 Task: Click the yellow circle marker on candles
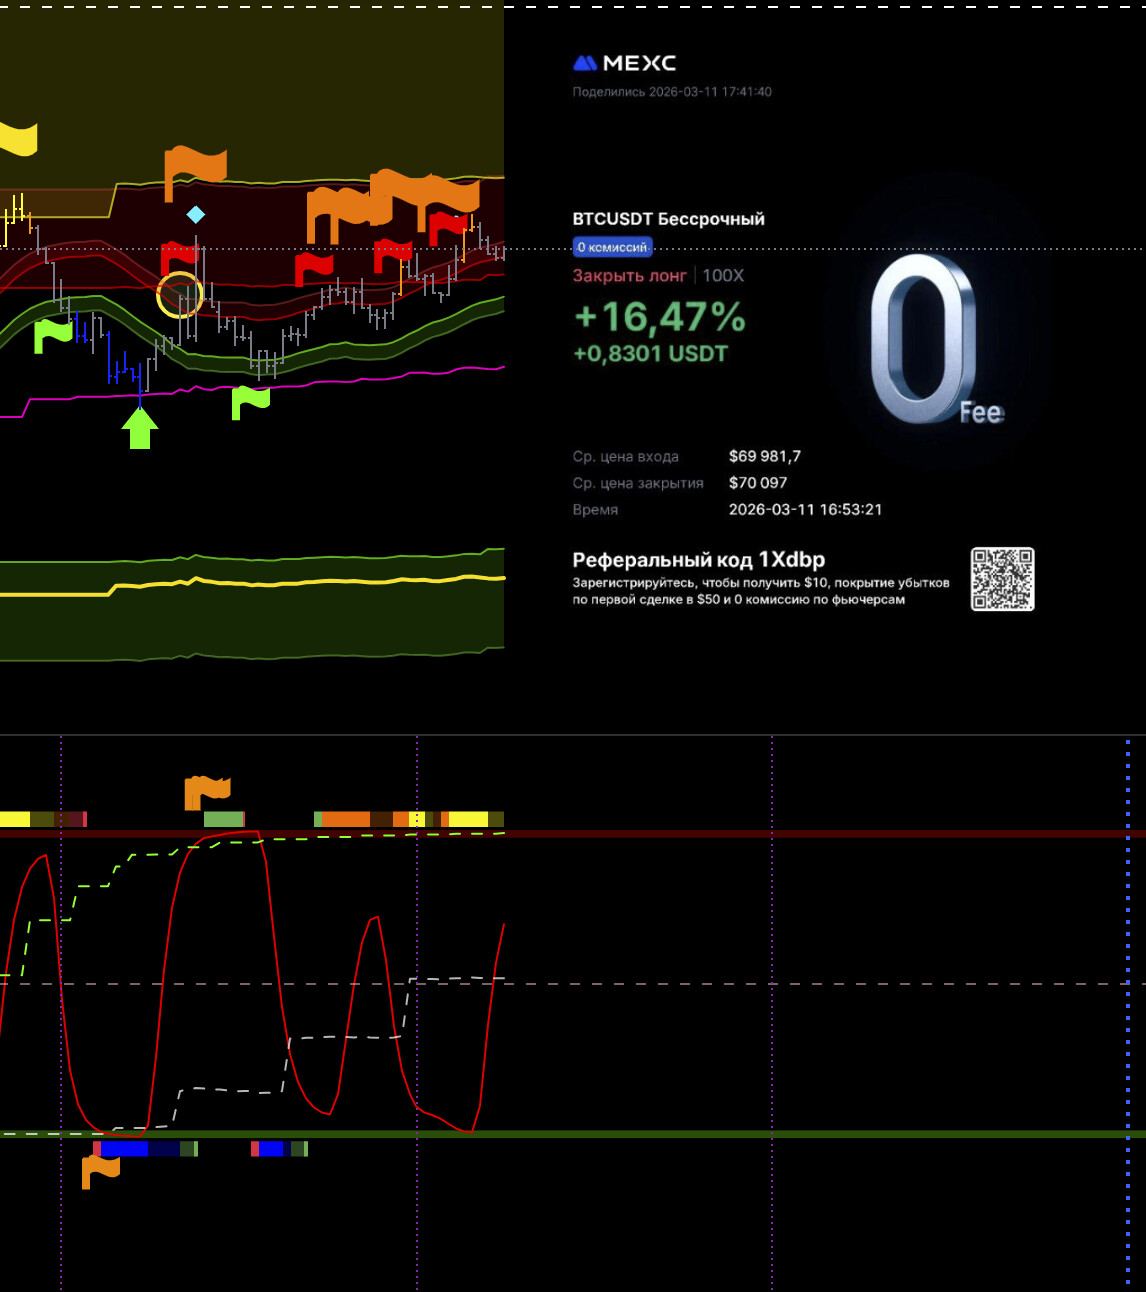(180, 295)
